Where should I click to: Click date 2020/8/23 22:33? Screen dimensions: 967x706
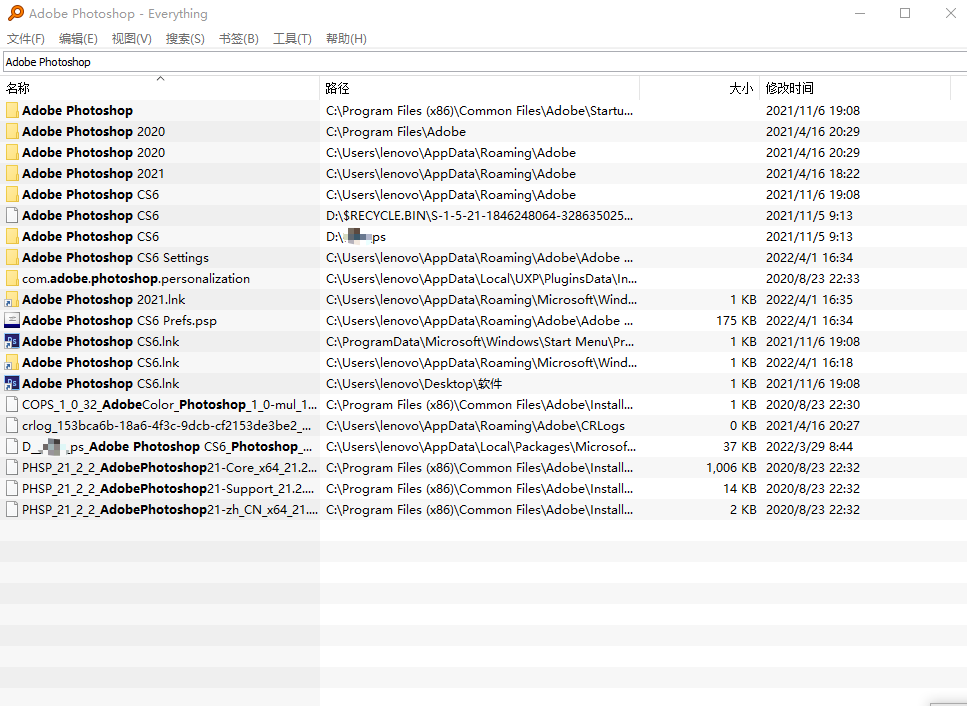(813, 278)
